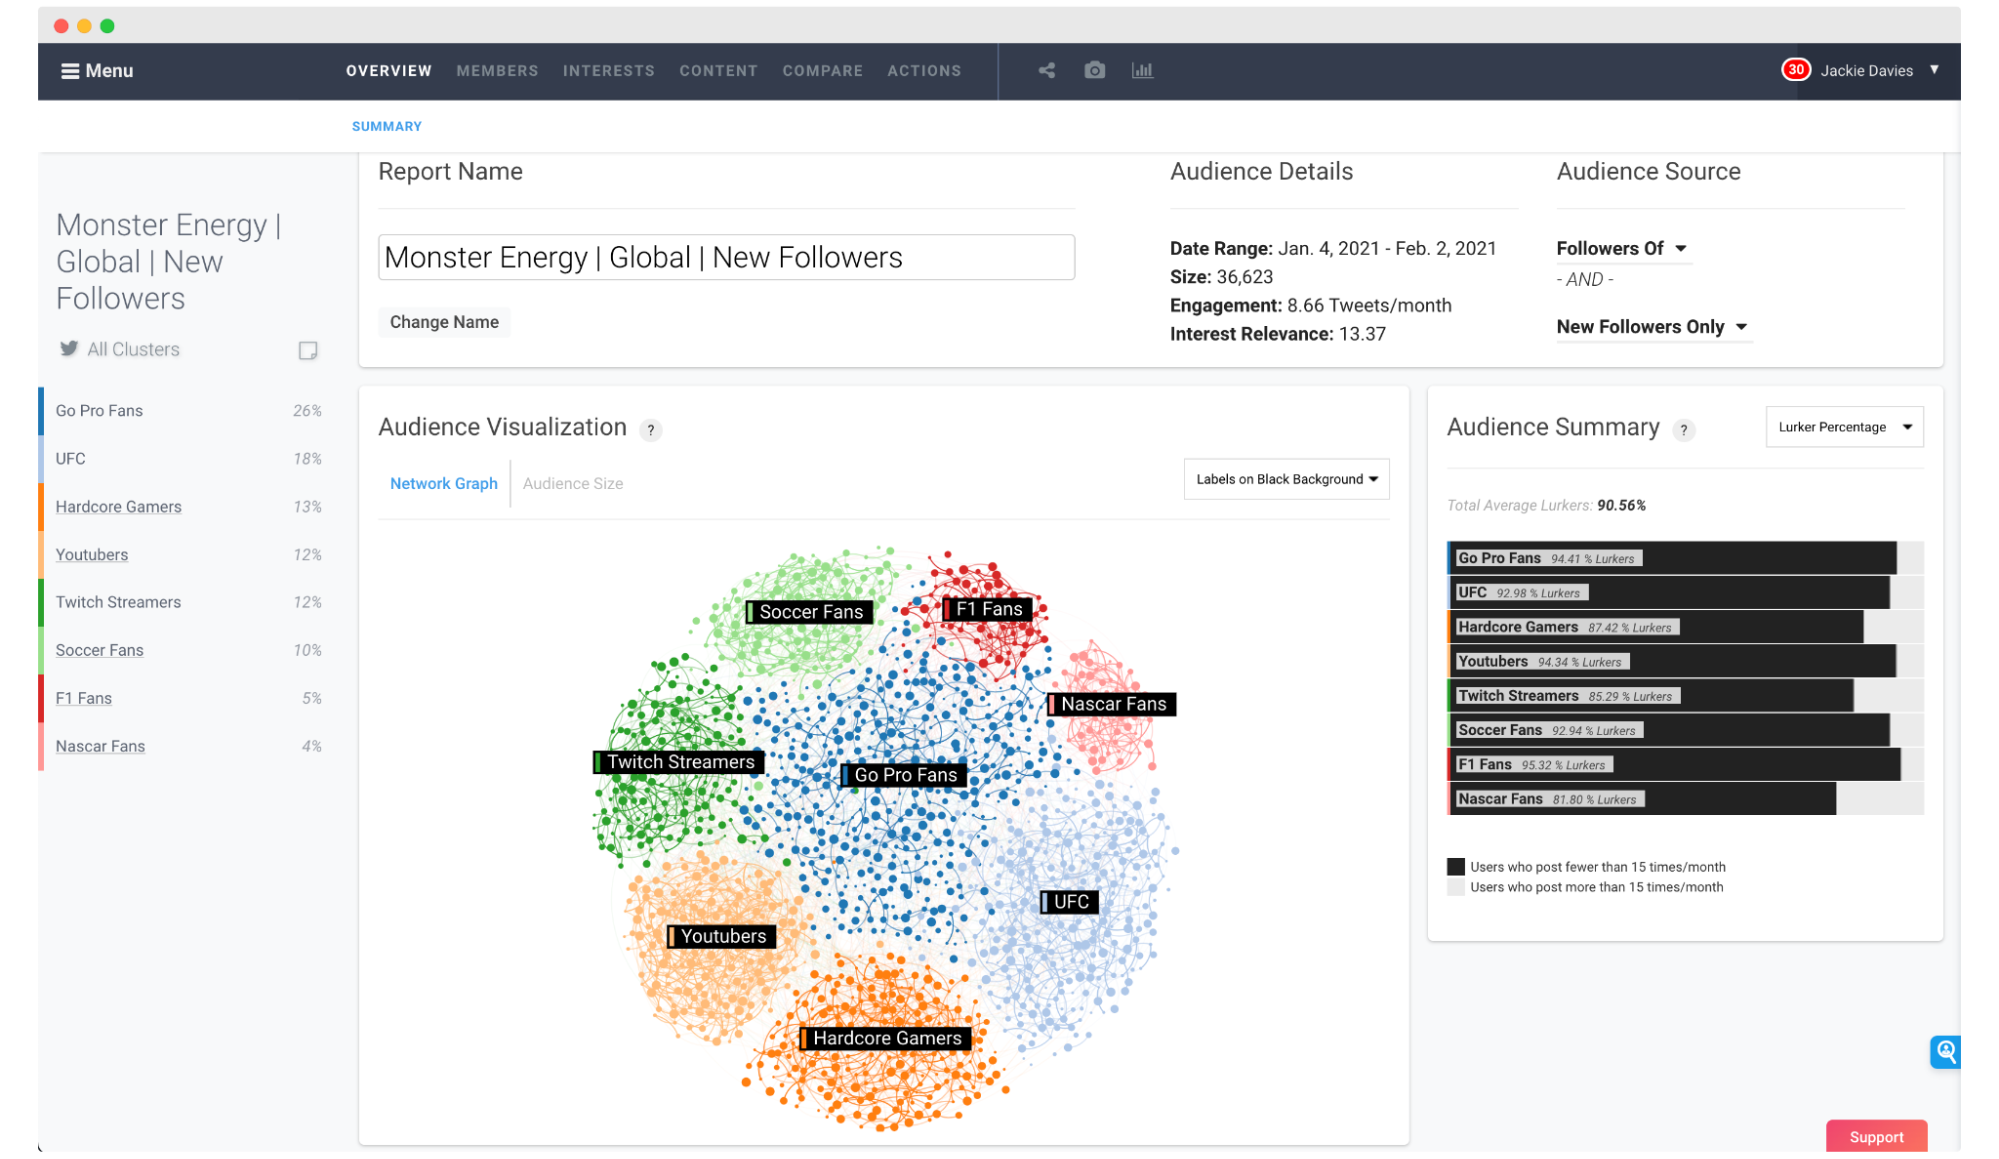Select the Audience Size tab toggle

575,483
